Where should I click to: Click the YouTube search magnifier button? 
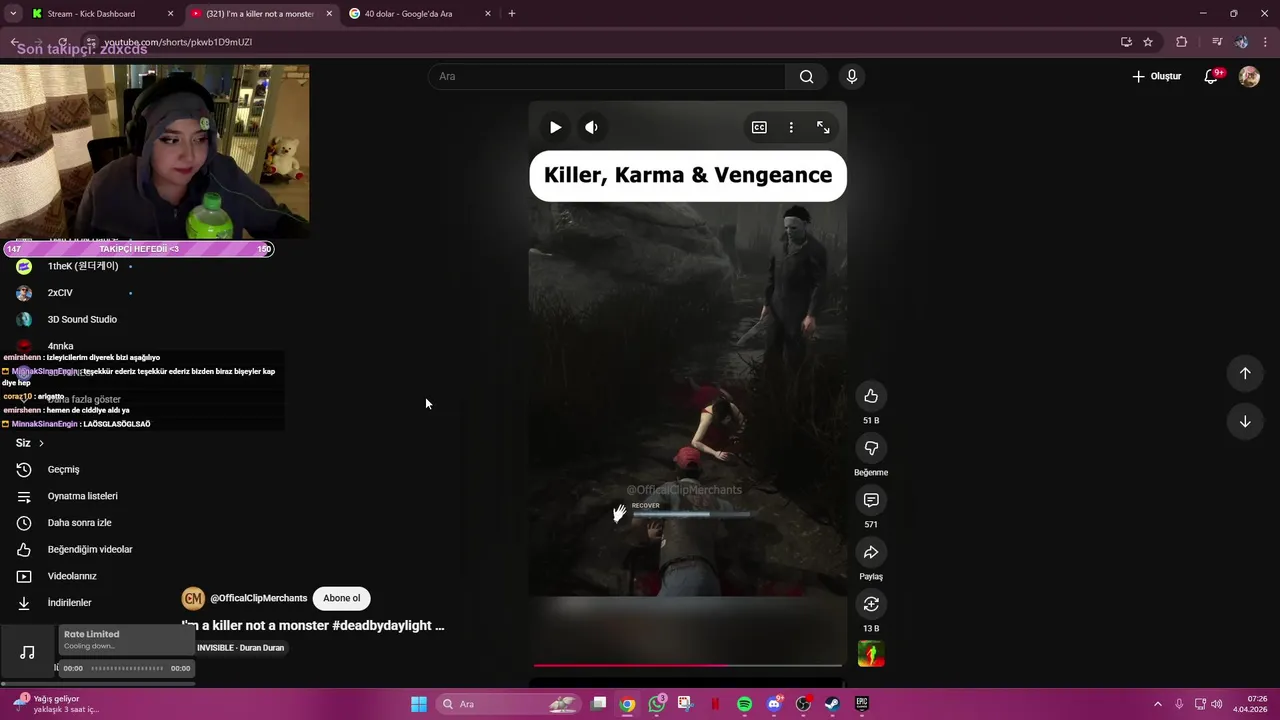(x=806, y=76)
